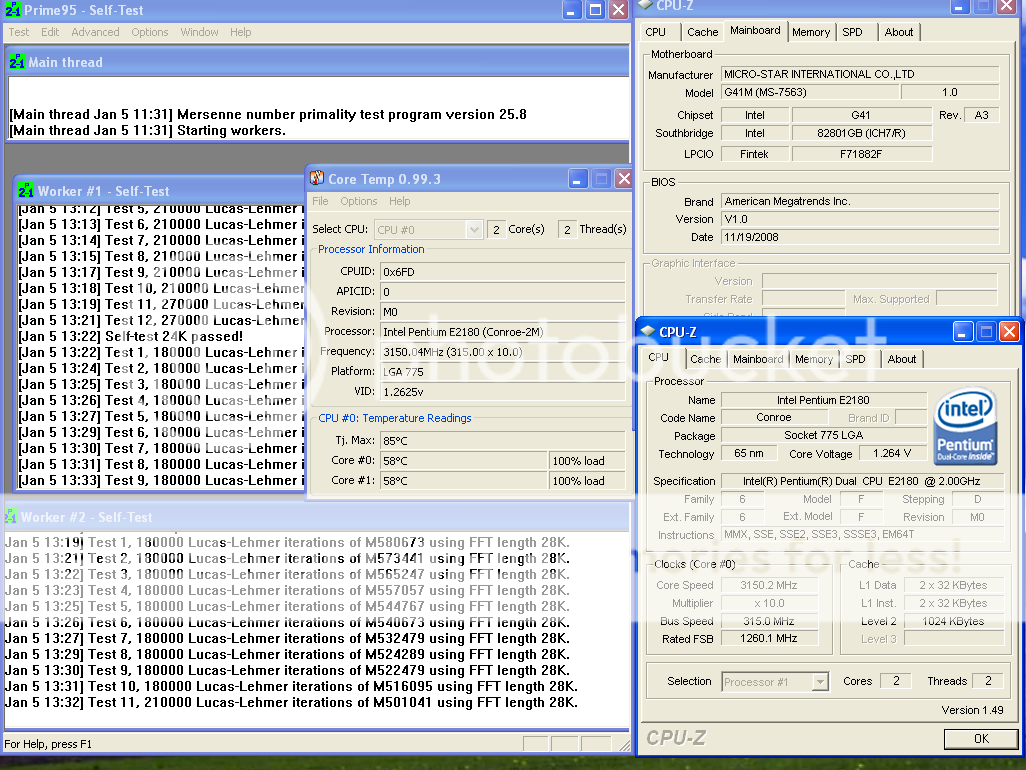Open the Help menu in Prime95
This screenshot has height=770, width=1026.
tap(240, 32)
